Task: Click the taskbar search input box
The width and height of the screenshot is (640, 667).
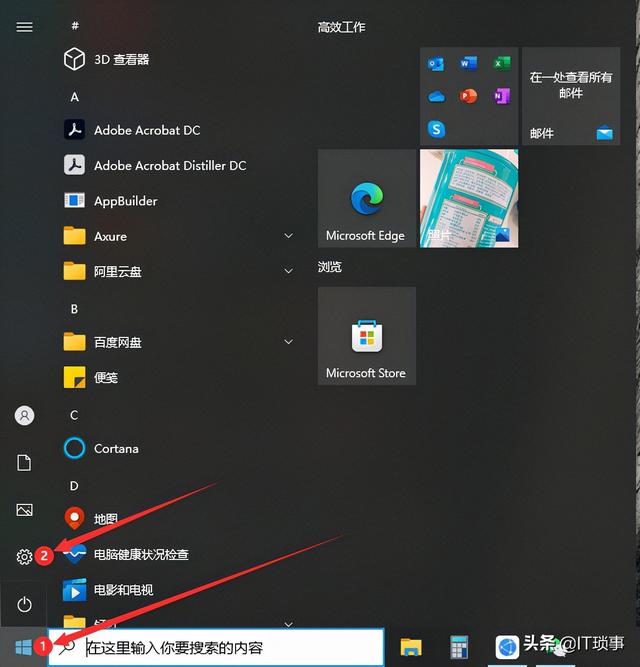Action: [216, 647]
